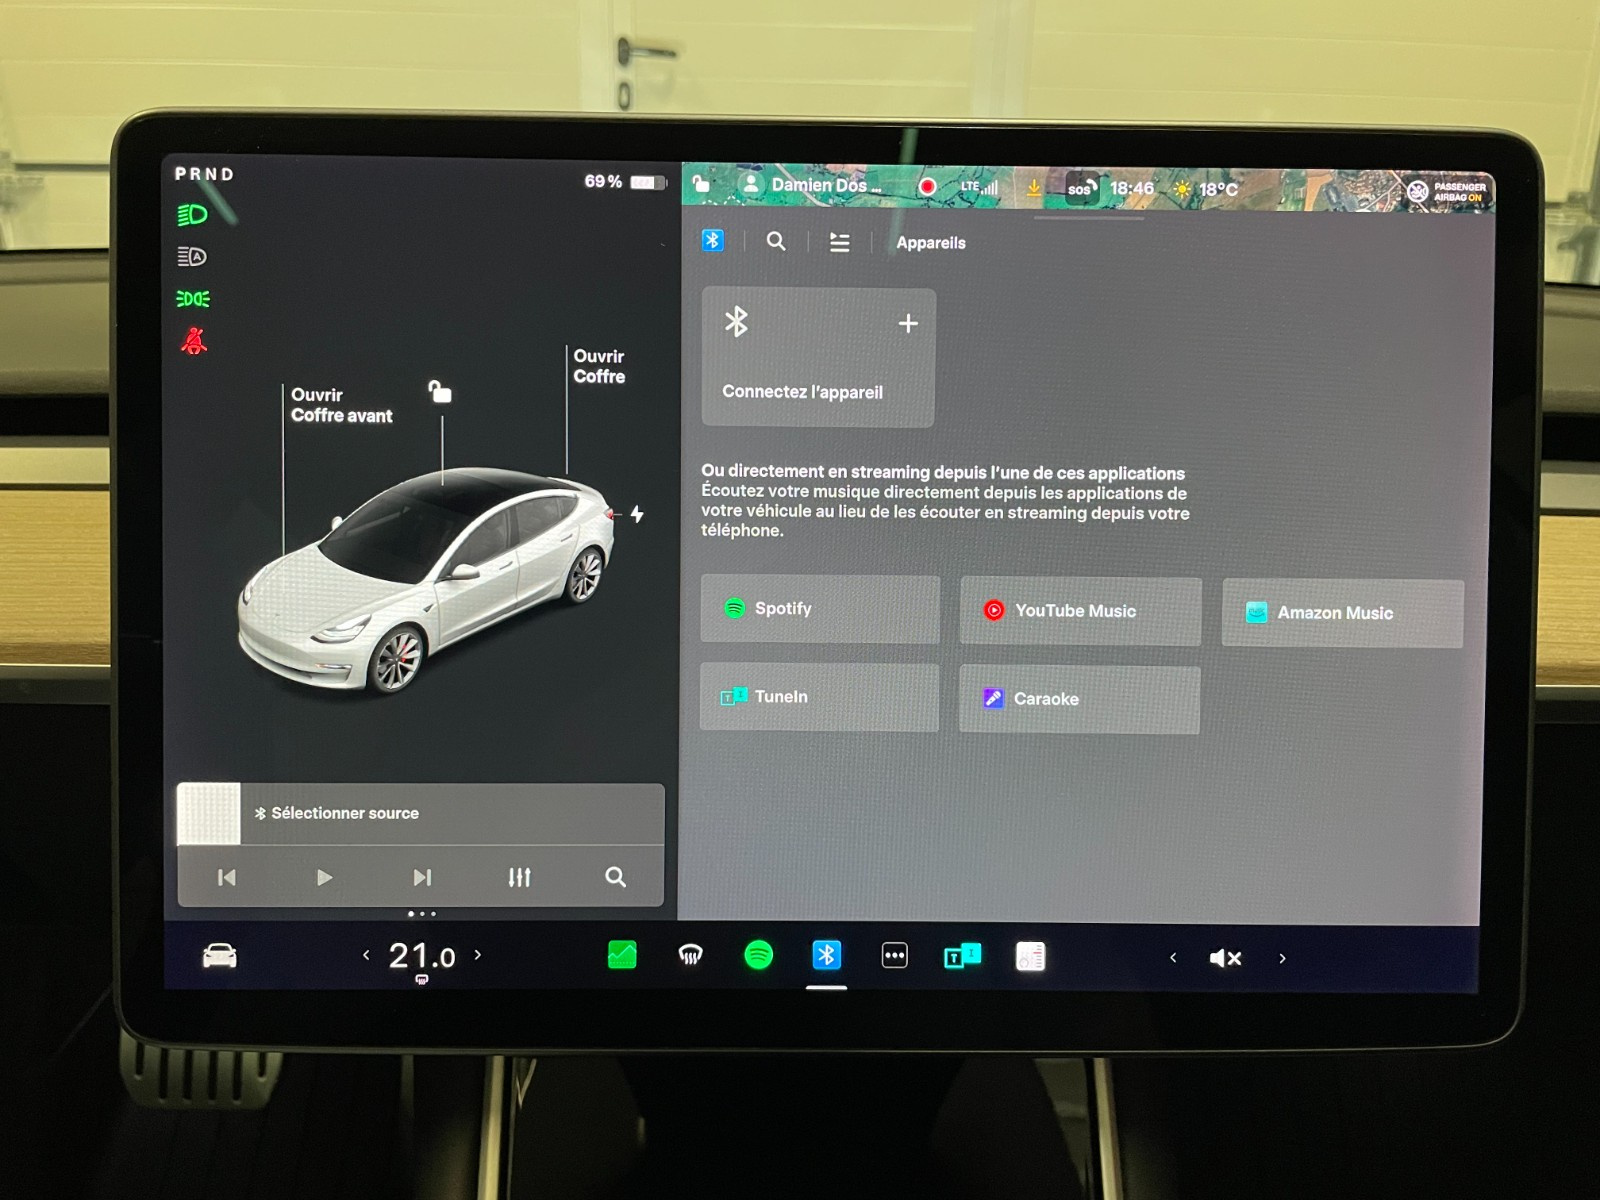Increase temperature with right chevron
The image size is (1600, 1200).
478,955
